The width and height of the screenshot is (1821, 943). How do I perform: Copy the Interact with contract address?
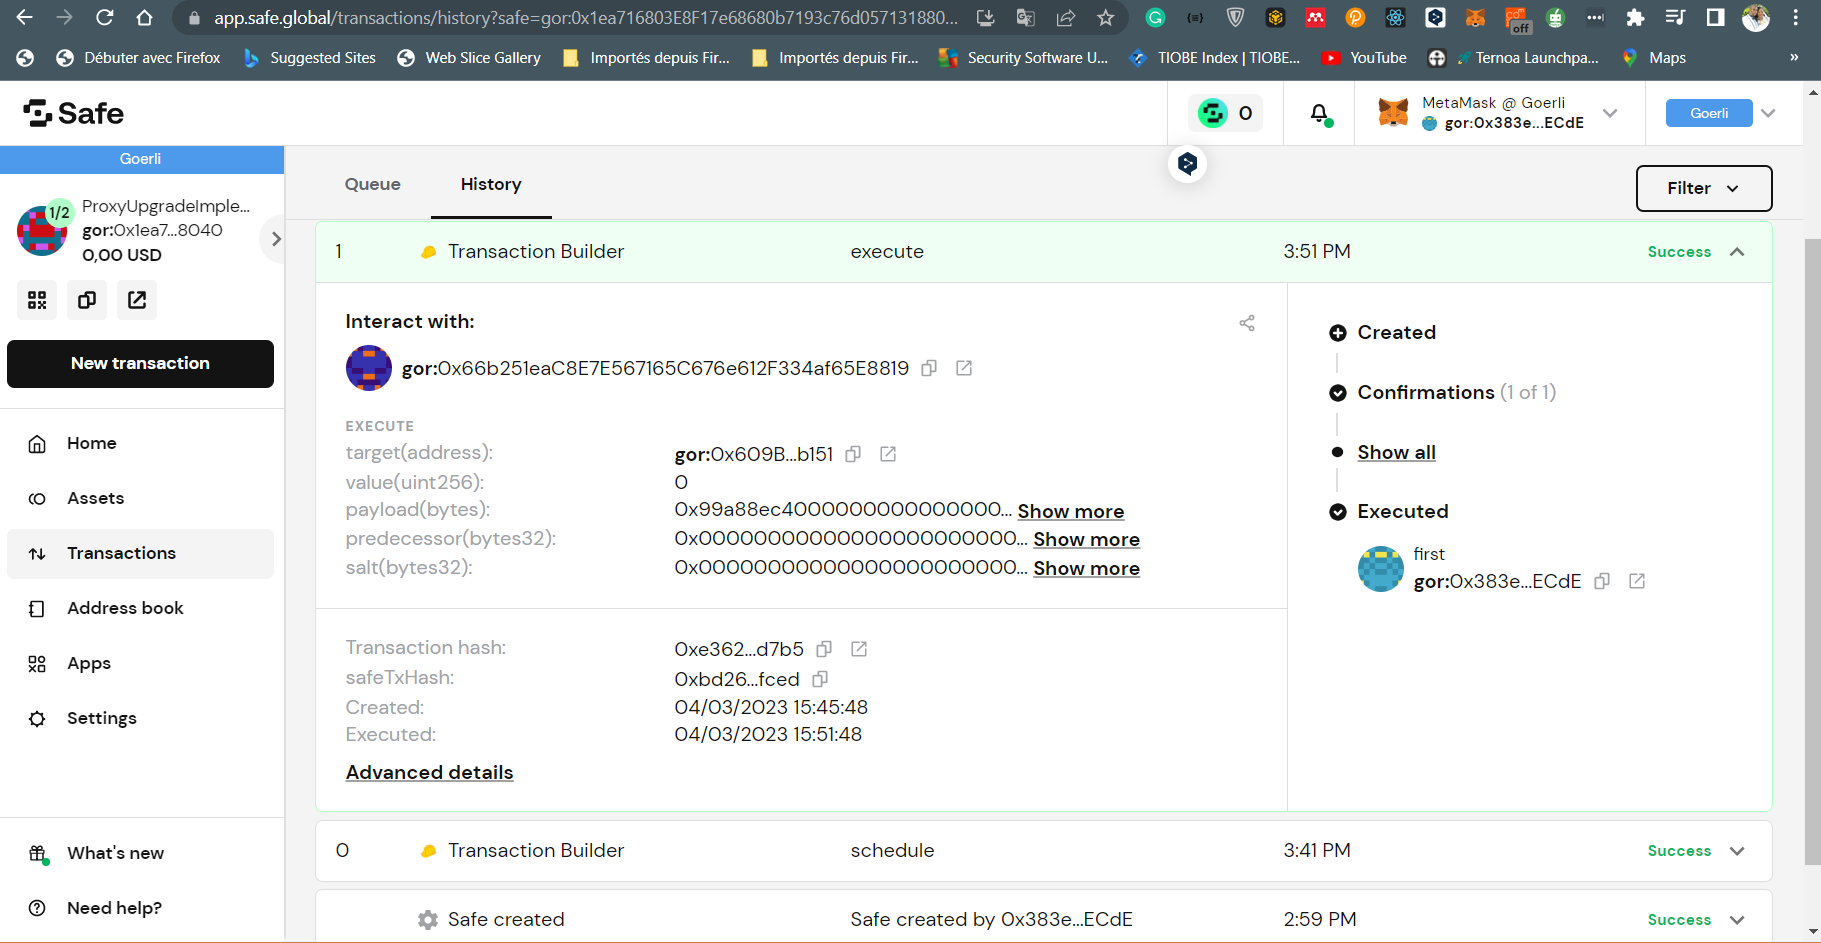pyautogui.click(x=929, y=368)
